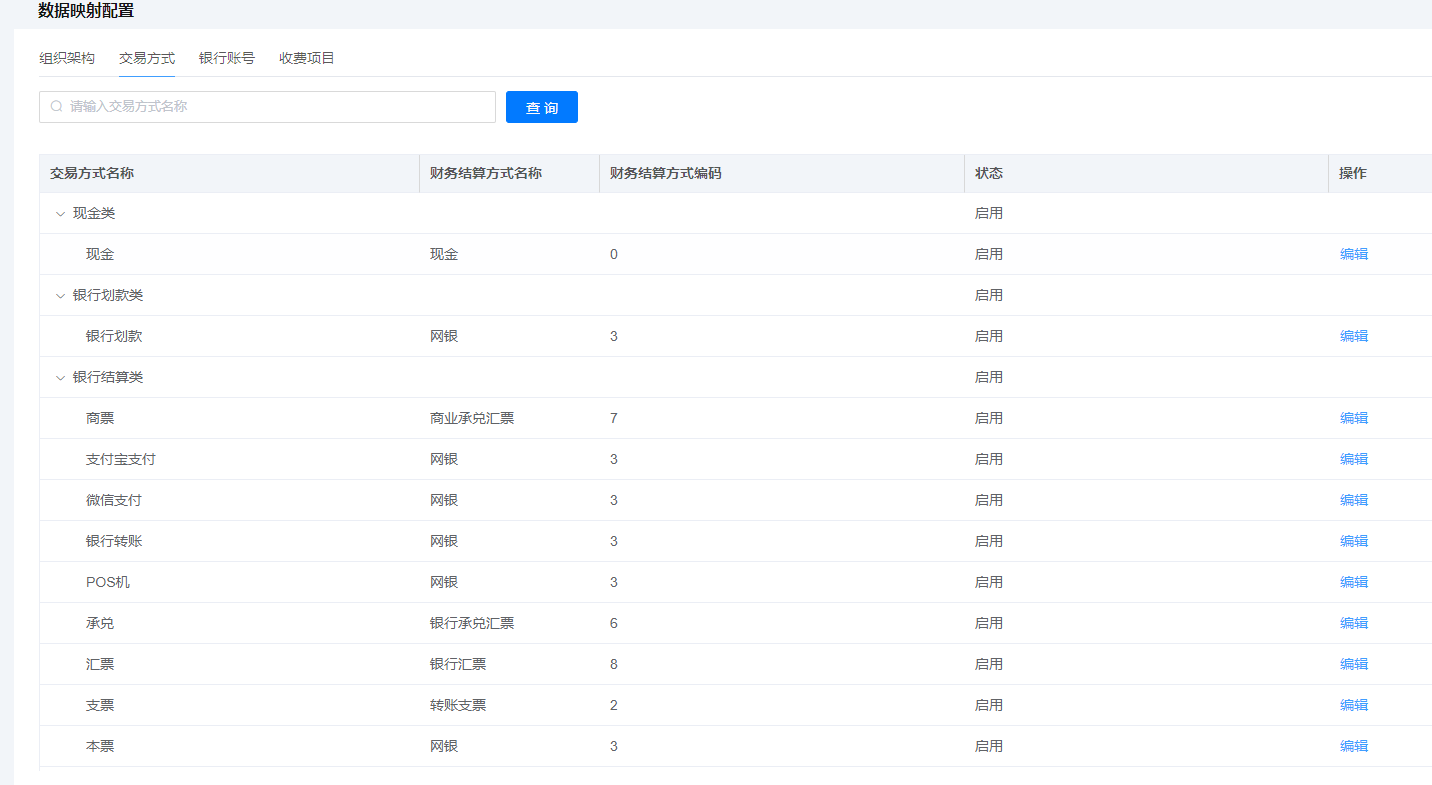The image size is (1432, 785).
Task: Edit the POS机 row
Action: 1354,582
